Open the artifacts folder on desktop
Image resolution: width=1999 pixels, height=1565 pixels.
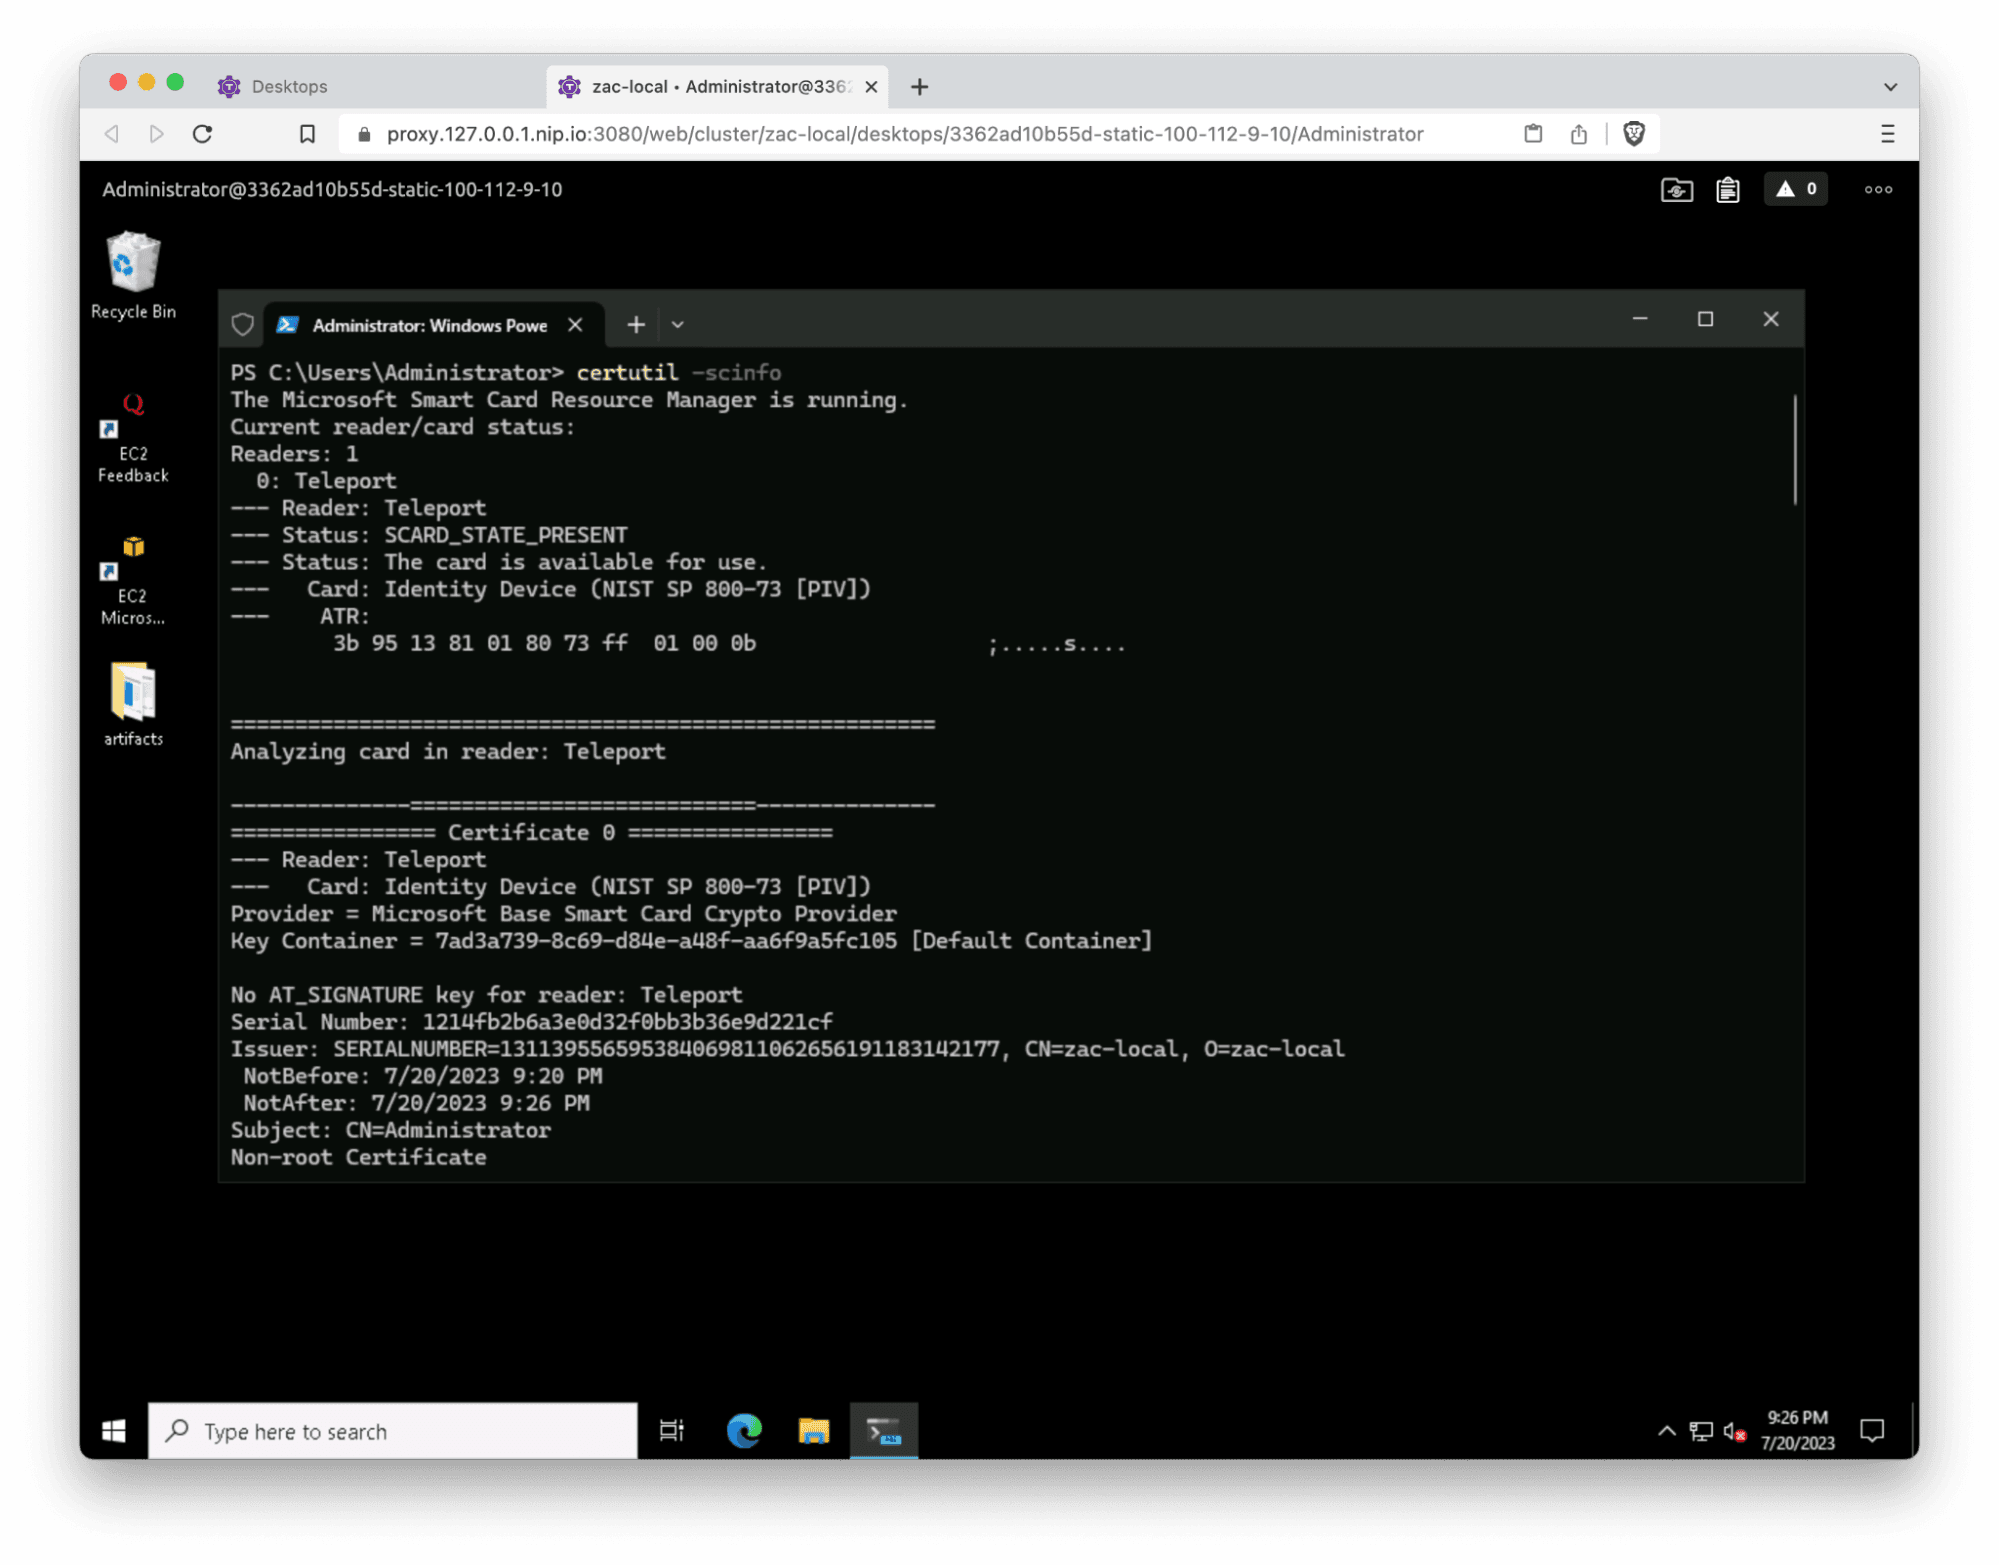(133, 704)
